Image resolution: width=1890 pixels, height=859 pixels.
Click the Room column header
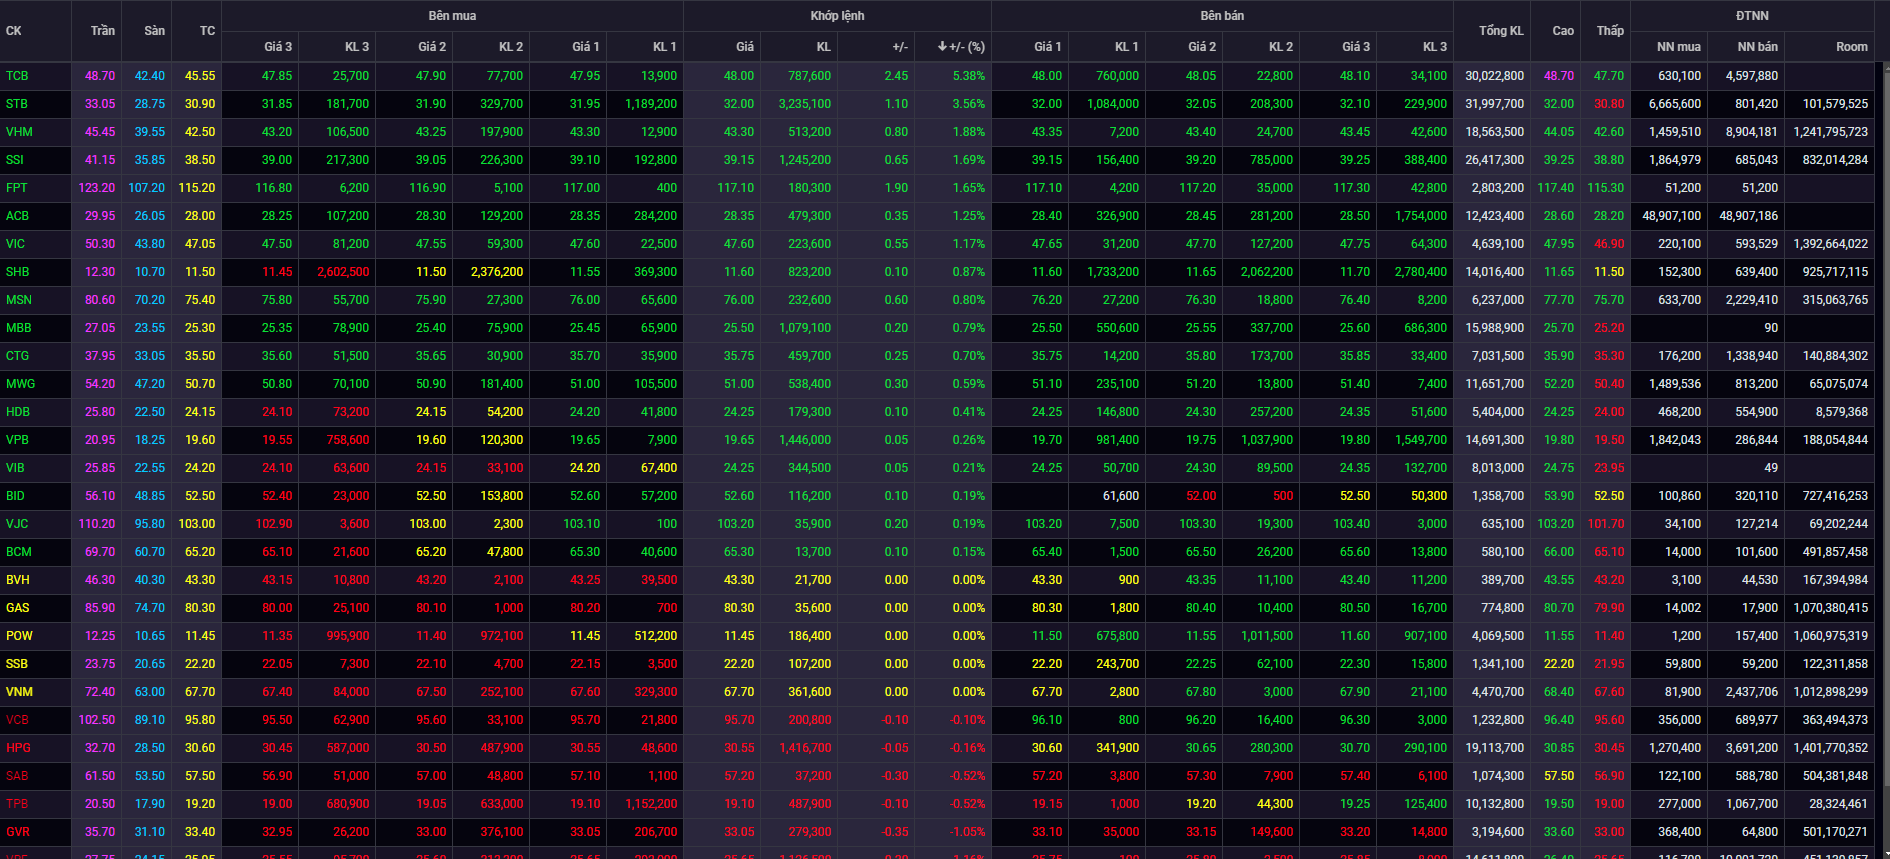(1851, 47)
